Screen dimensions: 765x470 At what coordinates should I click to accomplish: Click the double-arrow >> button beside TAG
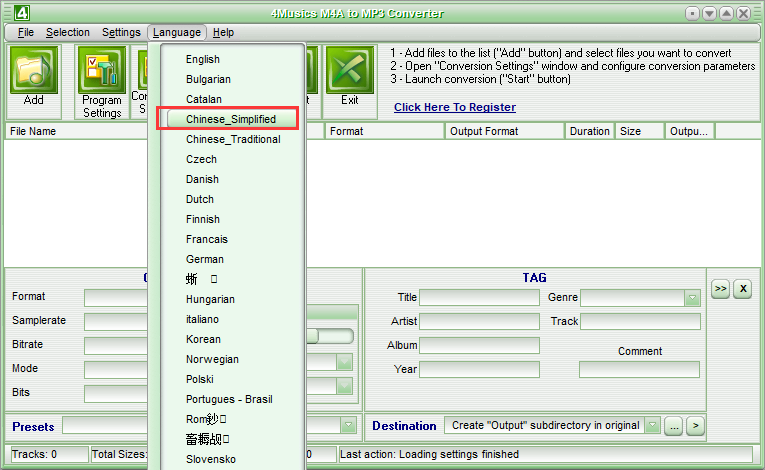[721, 288]
